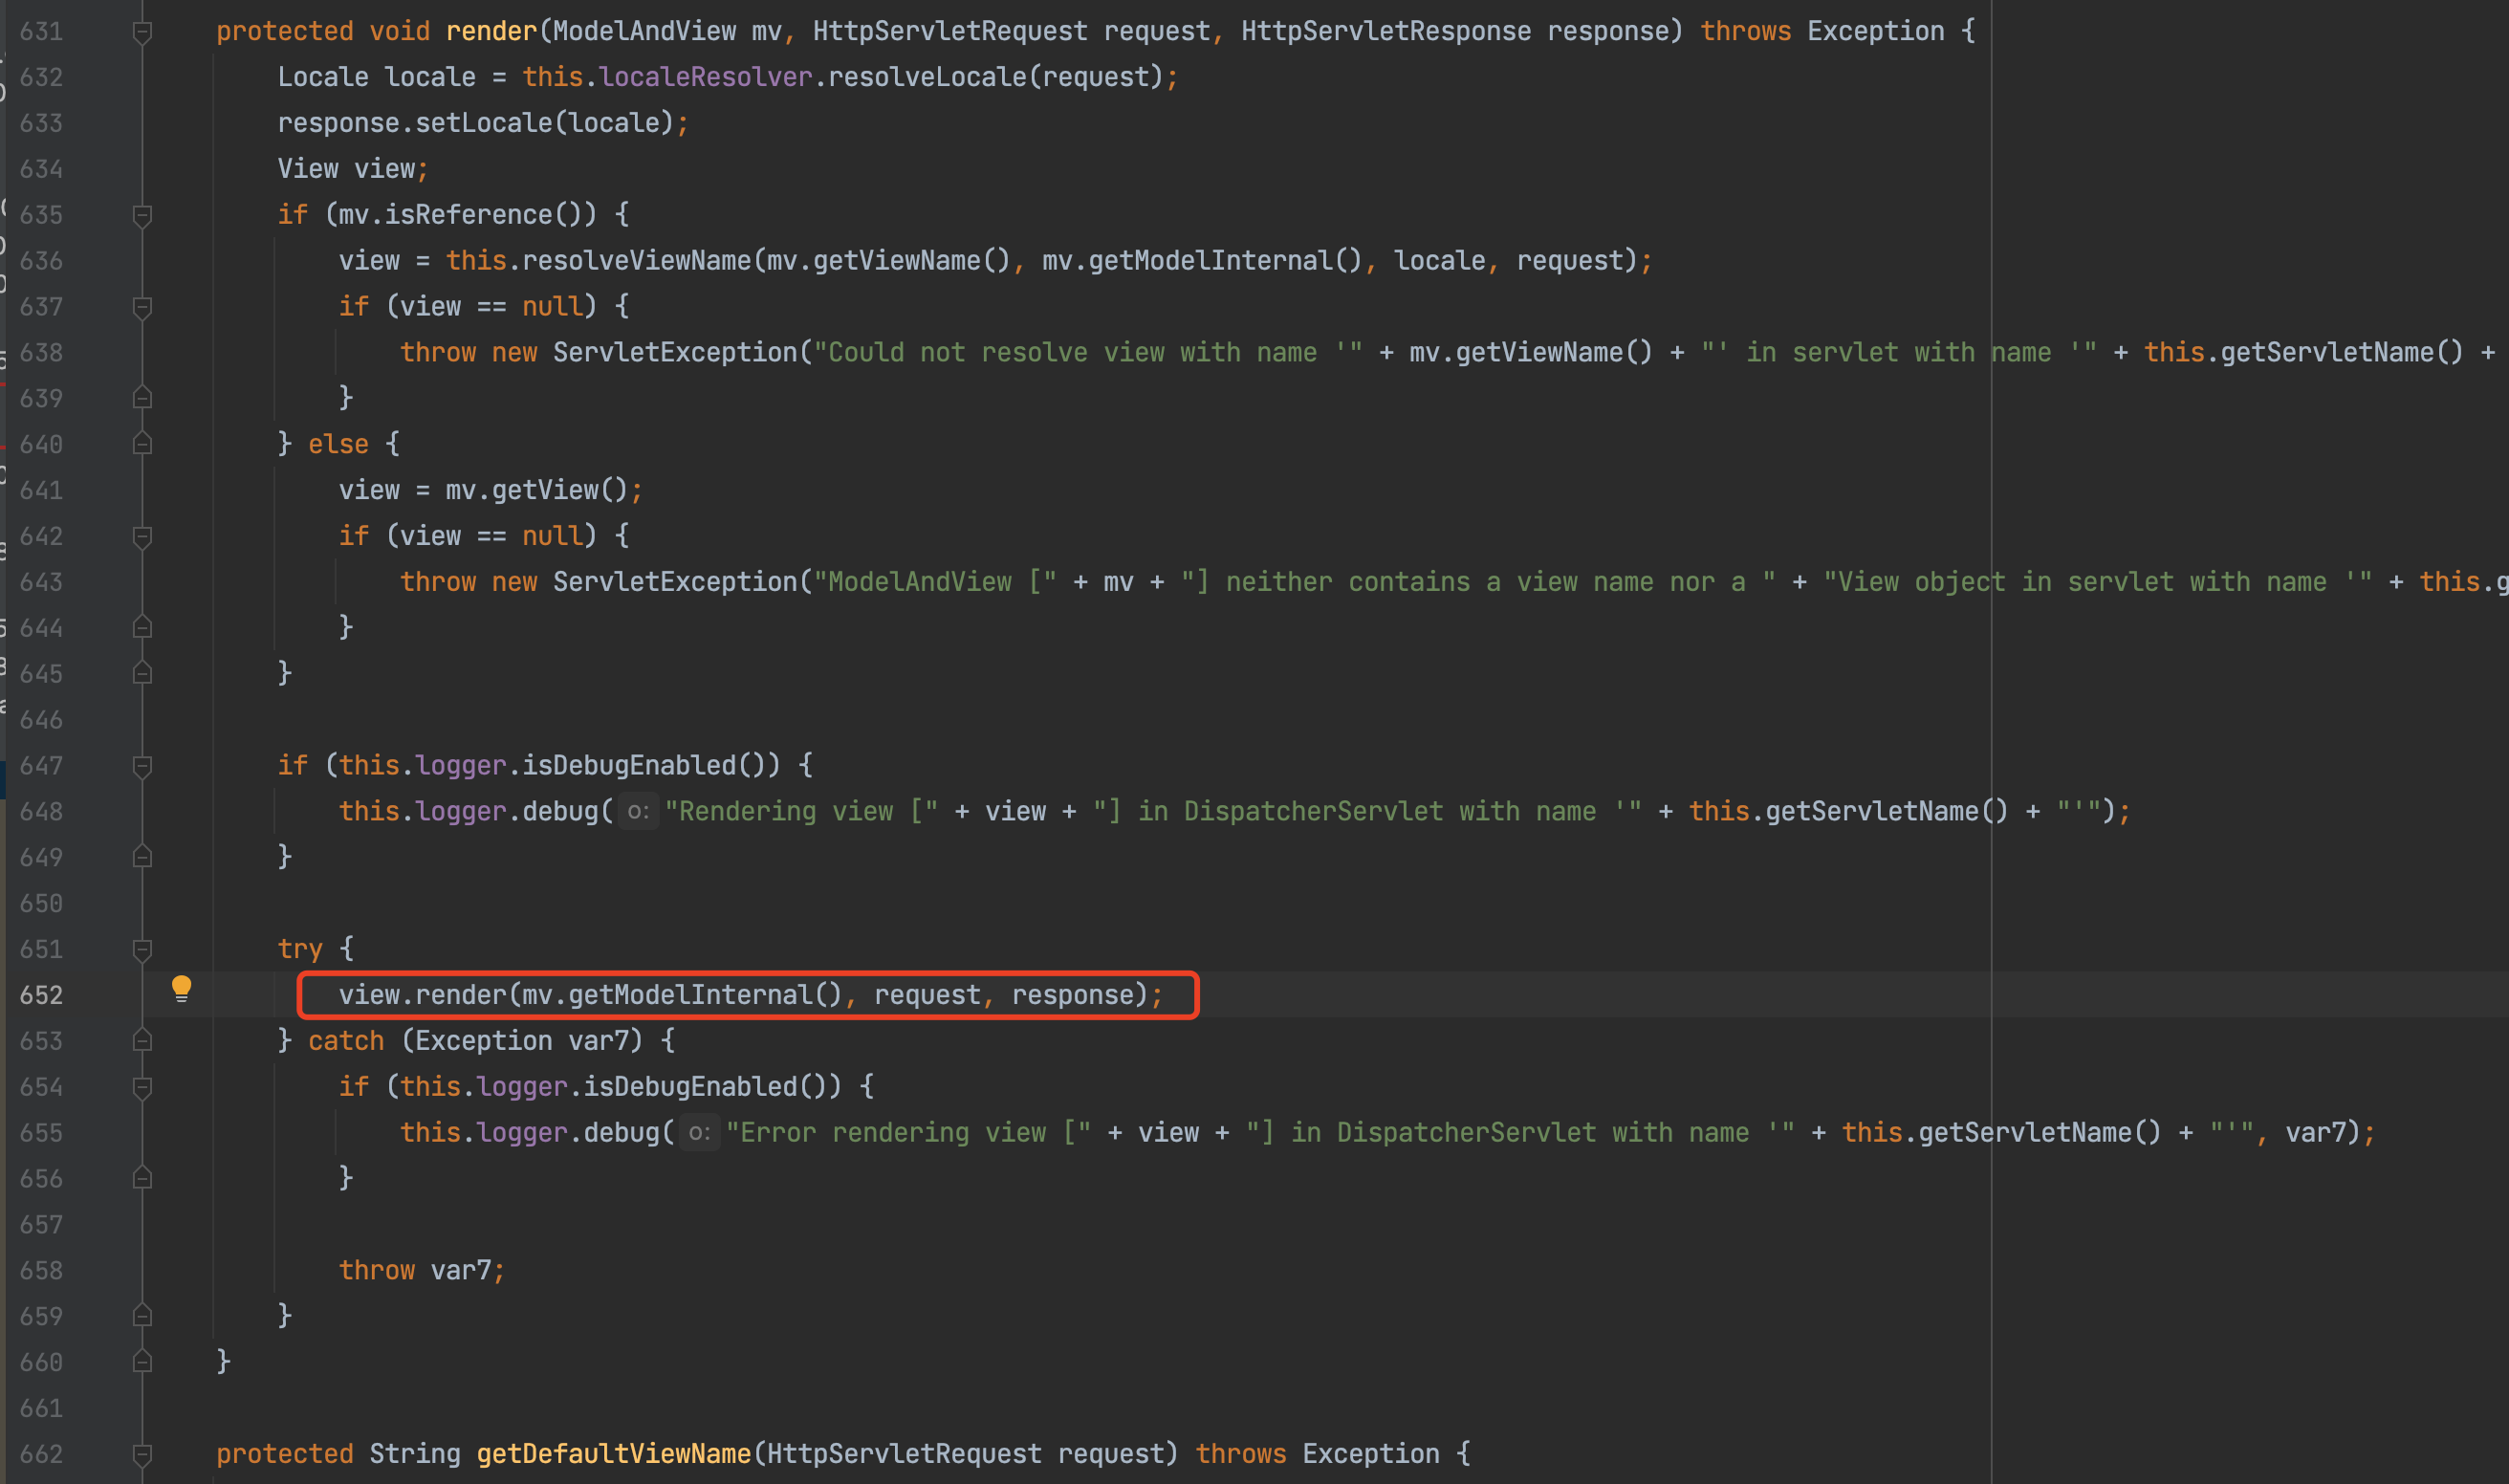Screen dimensions: 2509x1484
Task: Click the ServletException class on line 638
Action: pyautogui.click(x=675, y=352)
